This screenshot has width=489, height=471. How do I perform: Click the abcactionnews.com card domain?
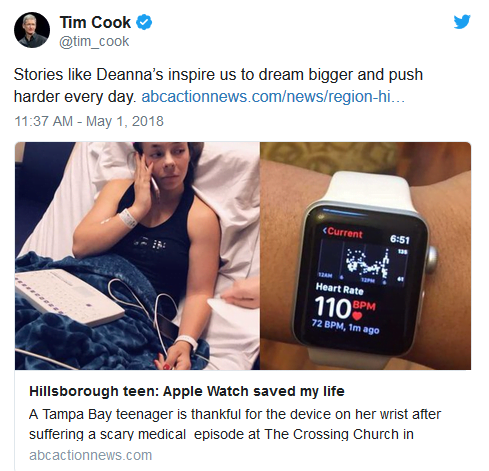pyautogui.click(x=90, y=455)
